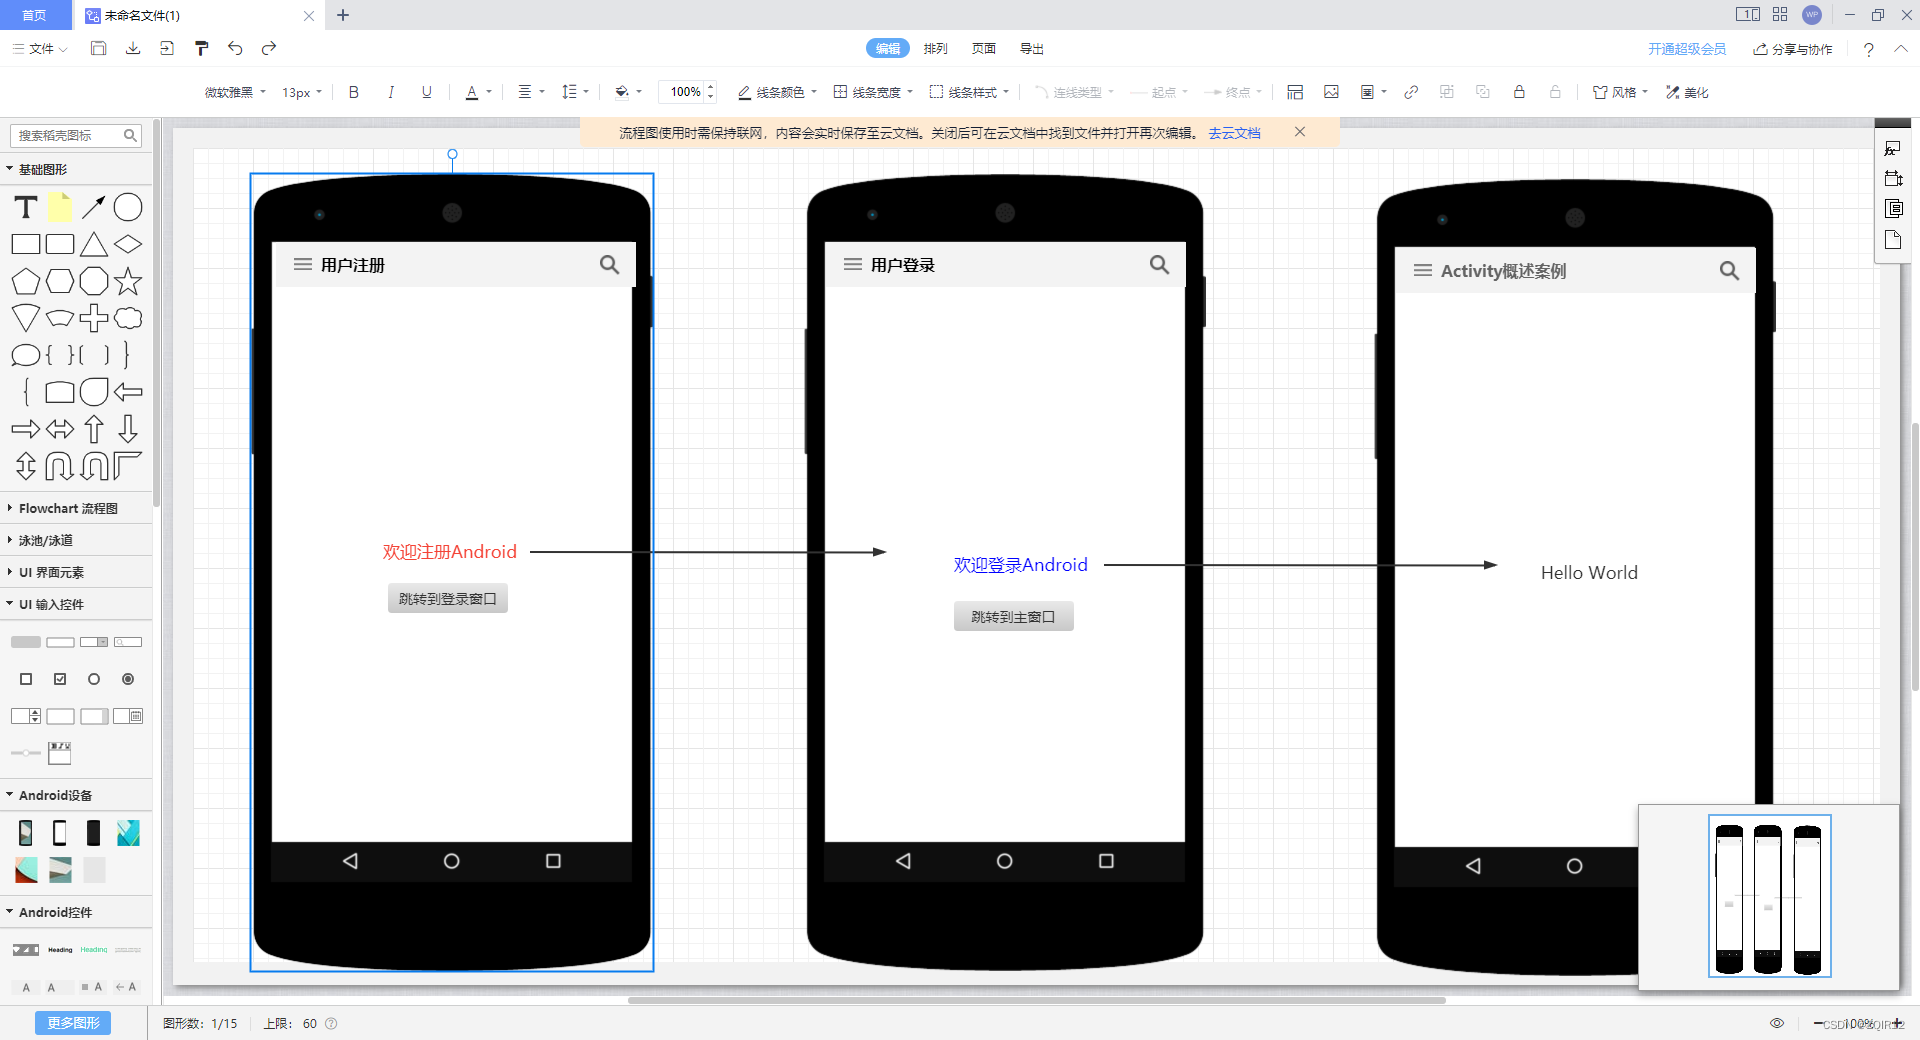Switch to the 页面 tab
This screenshot has height=1040, width=1920.
(x=984, y=48)
